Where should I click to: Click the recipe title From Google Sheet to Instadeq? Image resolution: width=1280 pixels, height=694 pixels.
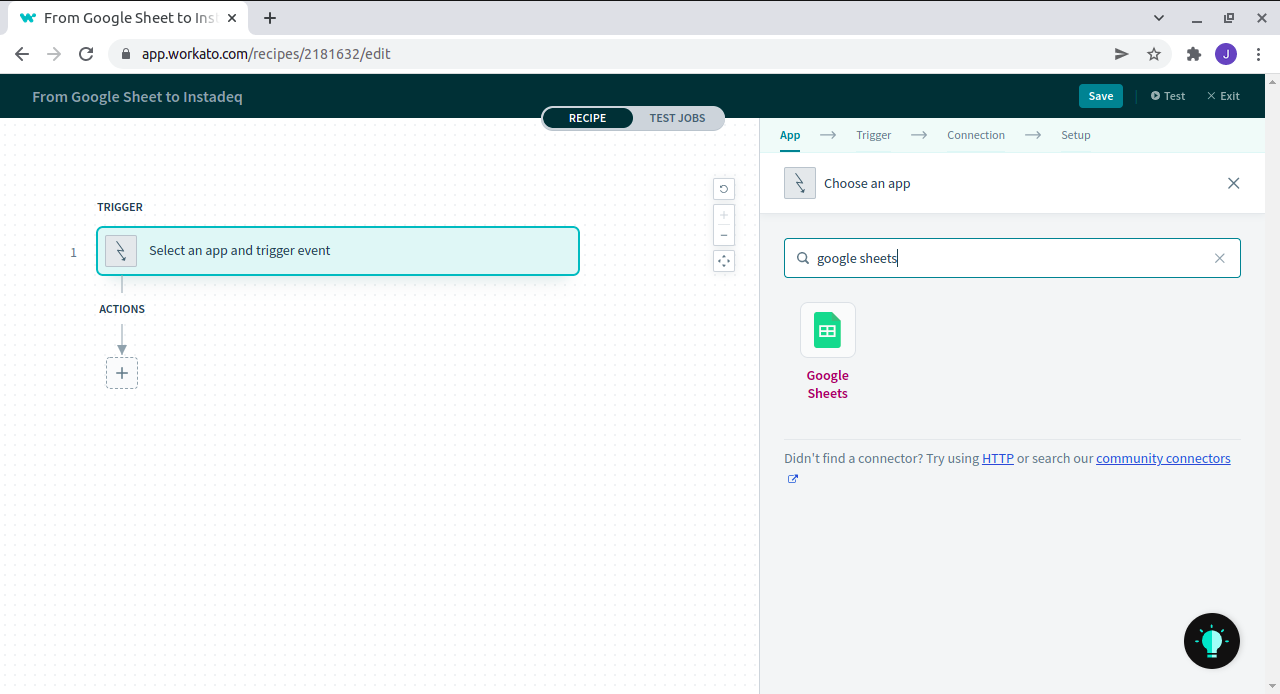(137, 97)
